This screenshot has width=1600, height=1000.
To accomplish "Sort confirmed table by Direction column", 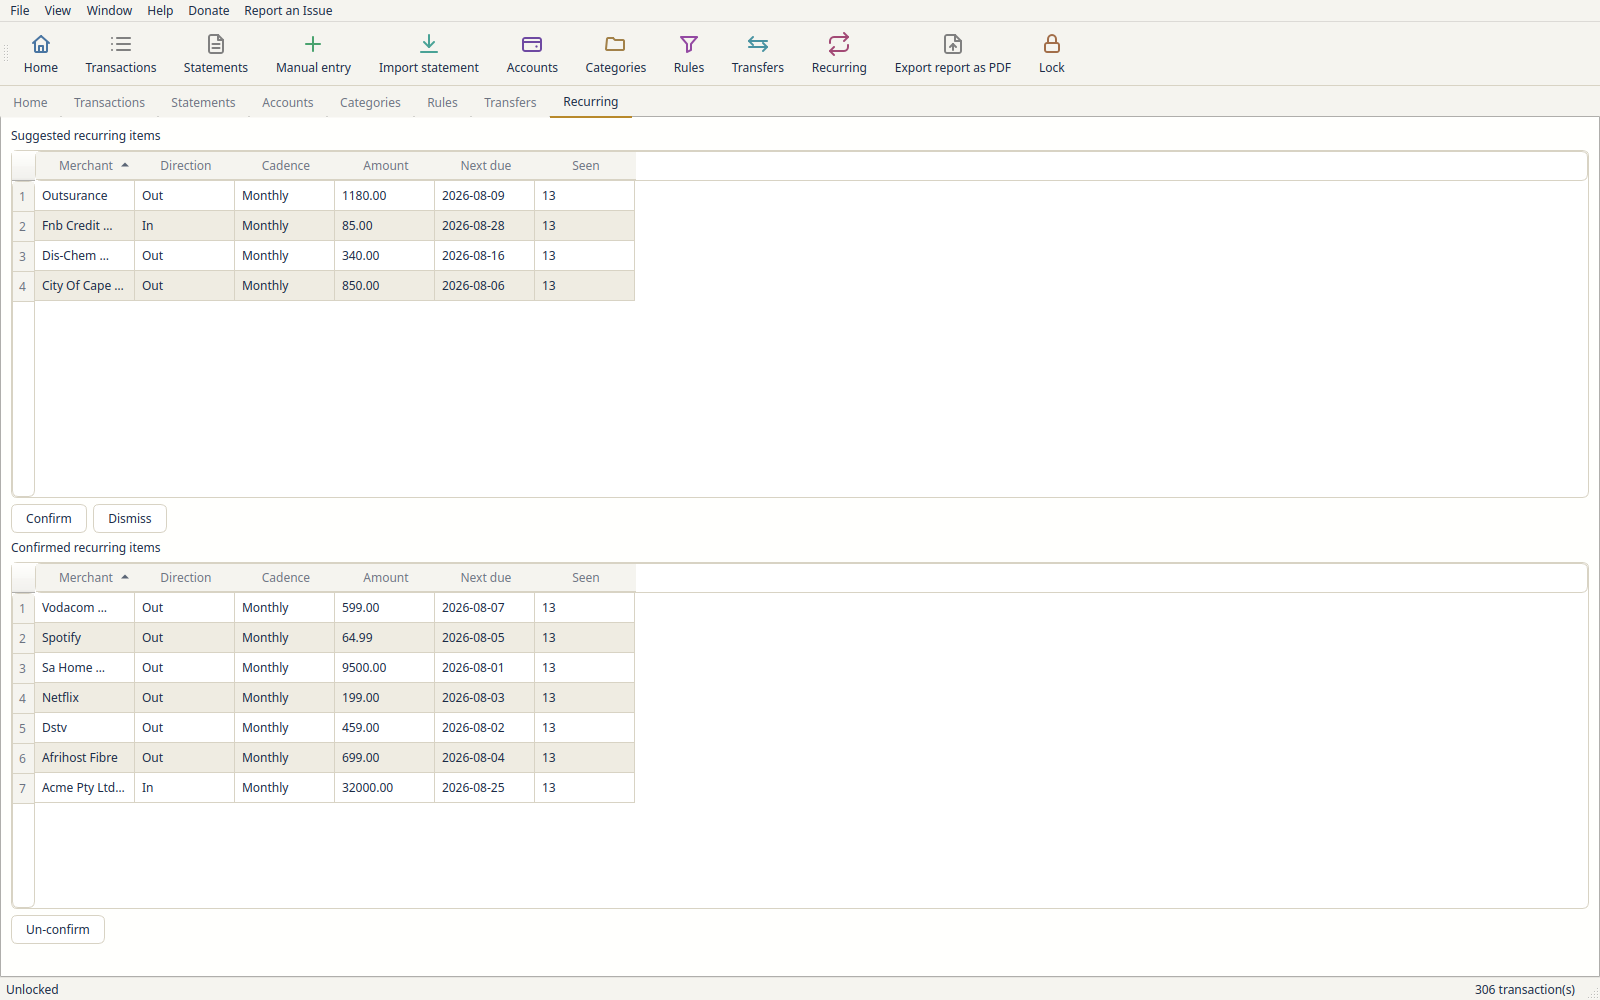I will 185,578.
